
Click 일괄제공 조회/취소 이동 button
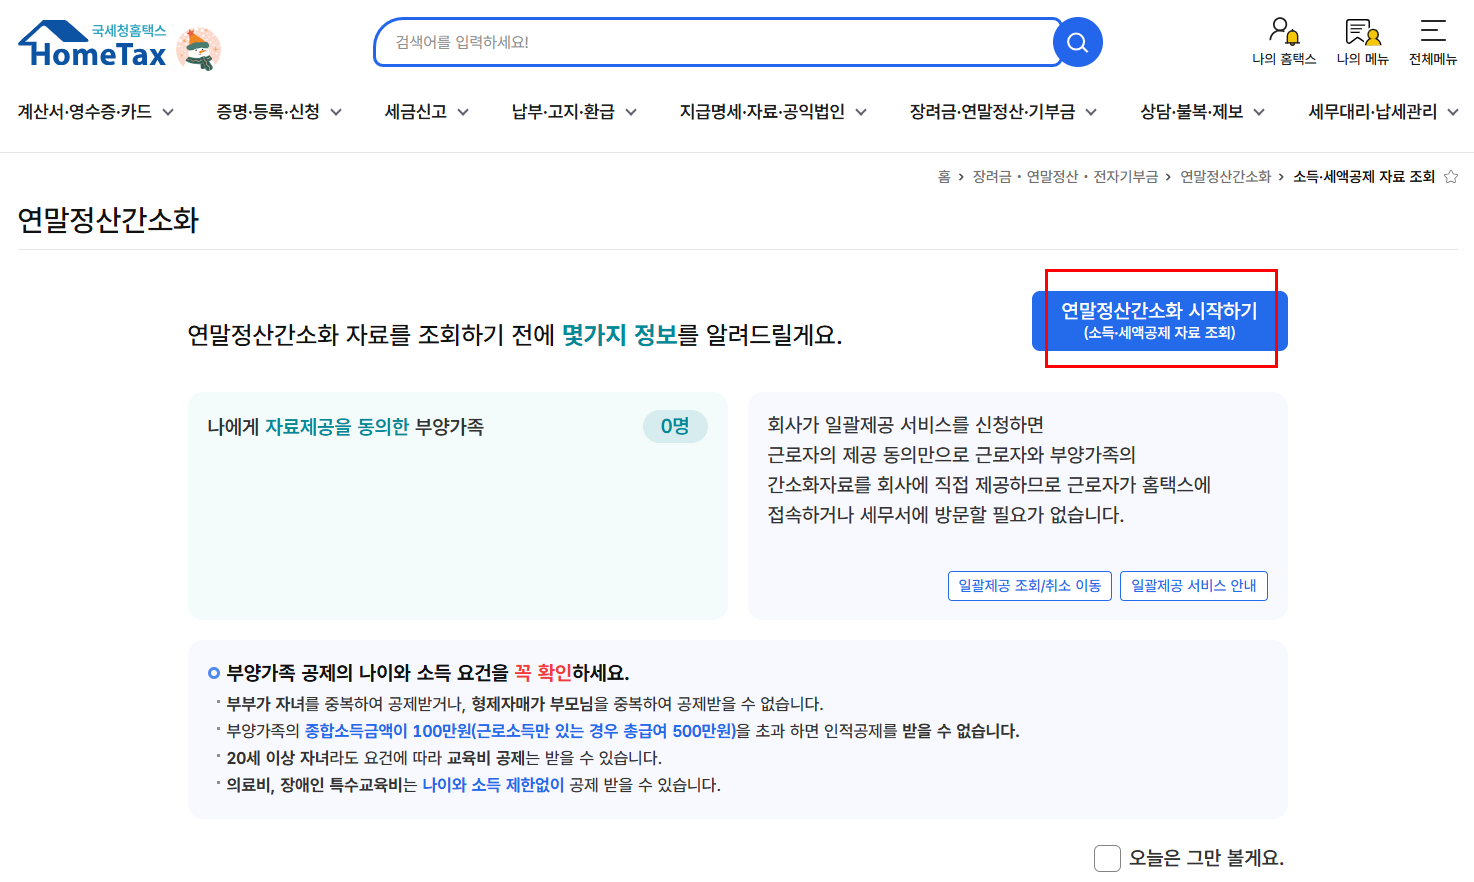point(1029,586)
